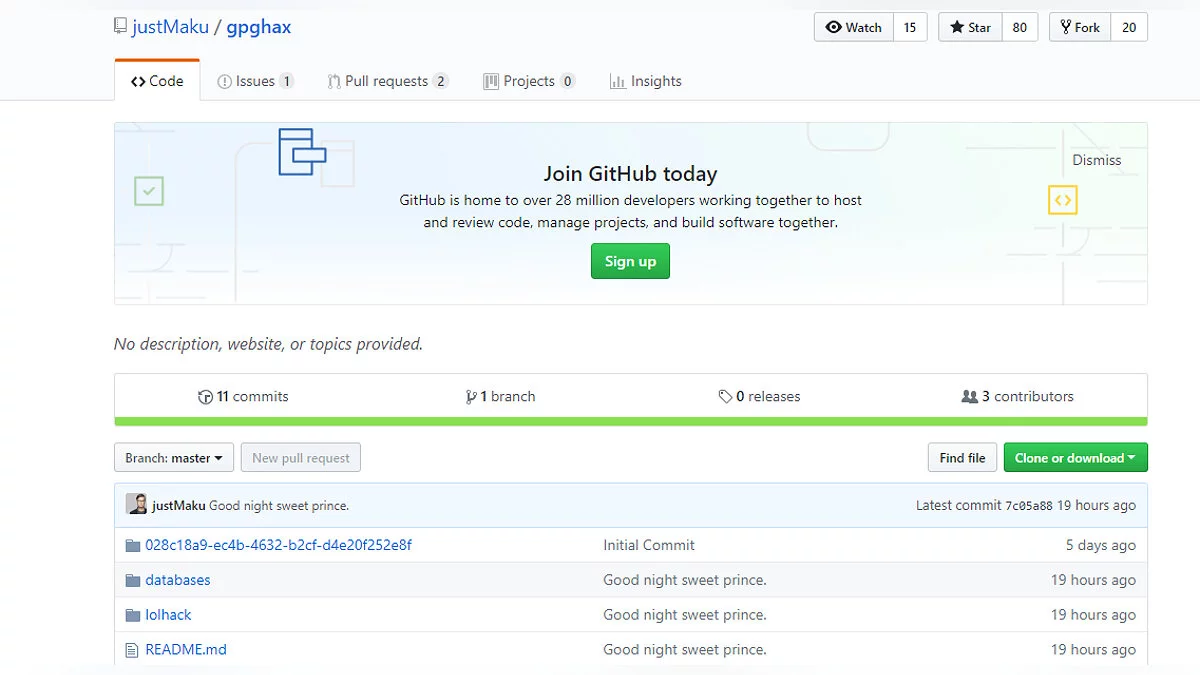The height and width of the screenshot is (675, 1200).
Task: Open the Pull requests tab
Action: (x=387, y=81)
